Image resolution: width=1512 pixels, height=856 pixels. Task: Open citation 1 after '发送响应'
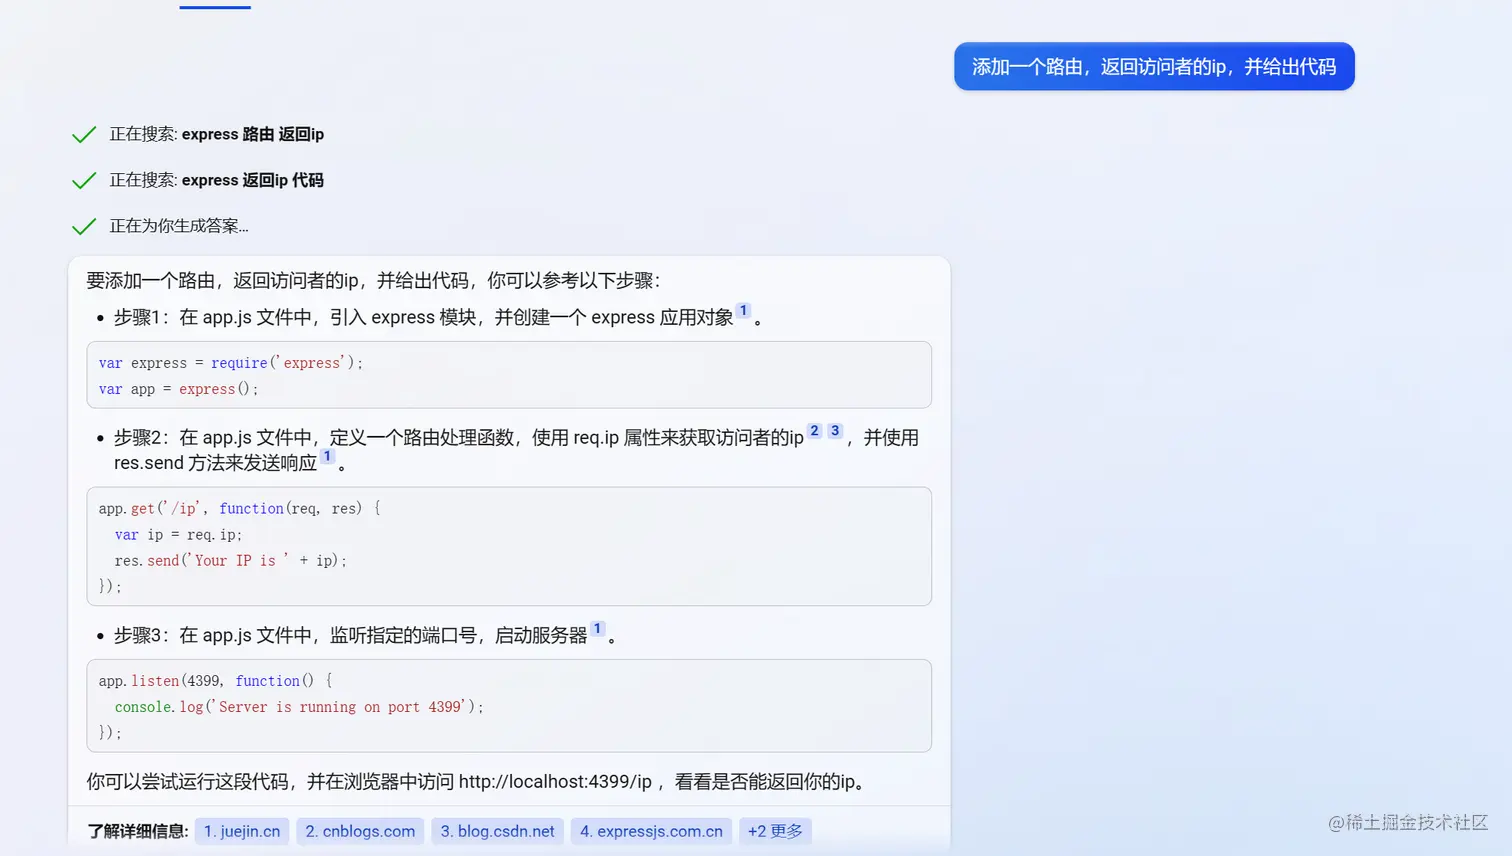click(x=327, y=456)
